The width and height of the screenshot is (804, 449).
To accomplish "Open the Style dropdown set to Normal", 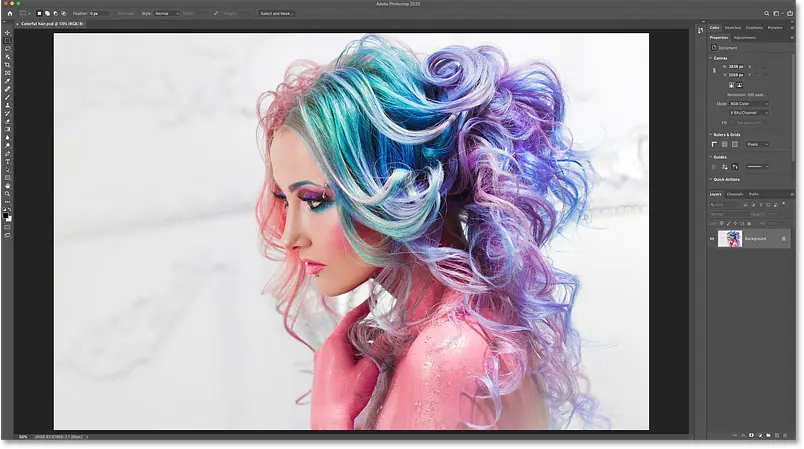I will pos(167,13).
